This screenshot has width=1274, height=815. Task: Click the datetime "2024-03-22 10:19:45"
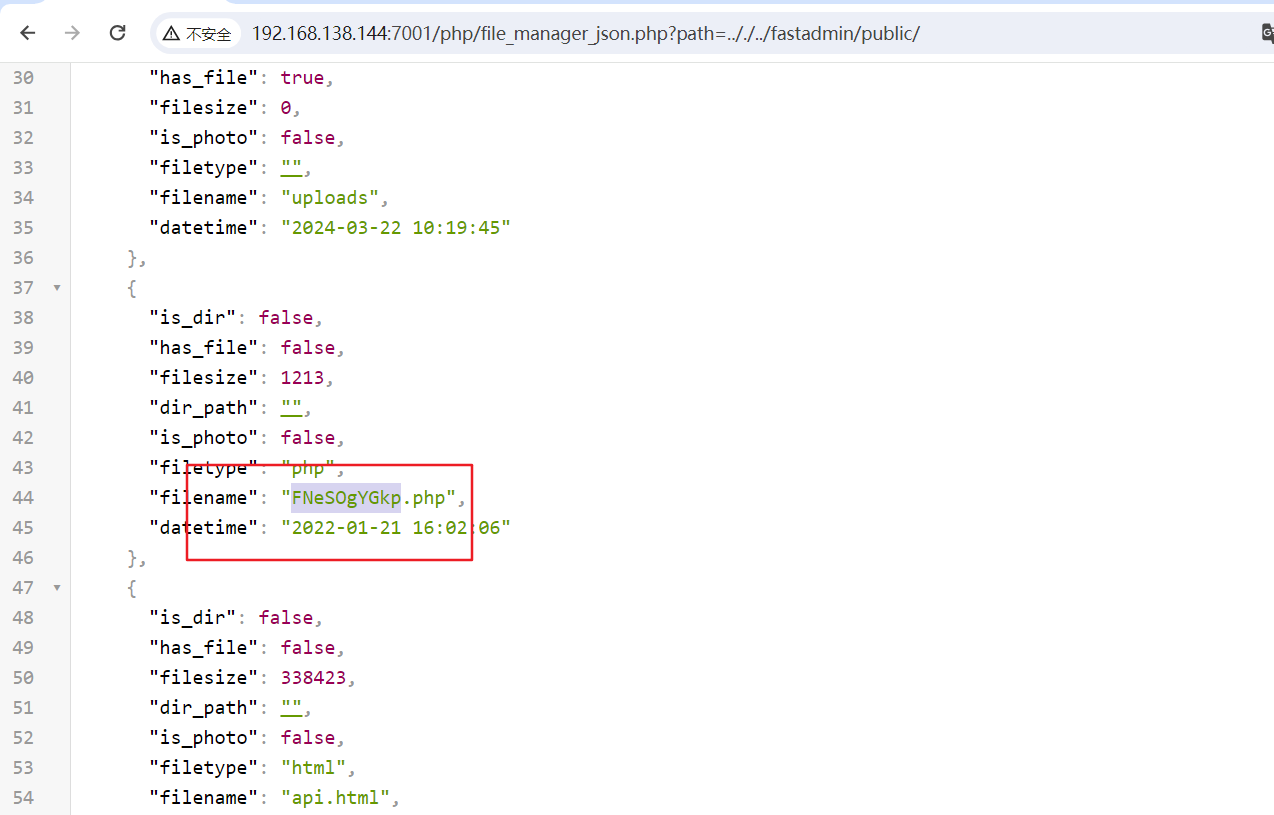395,227
